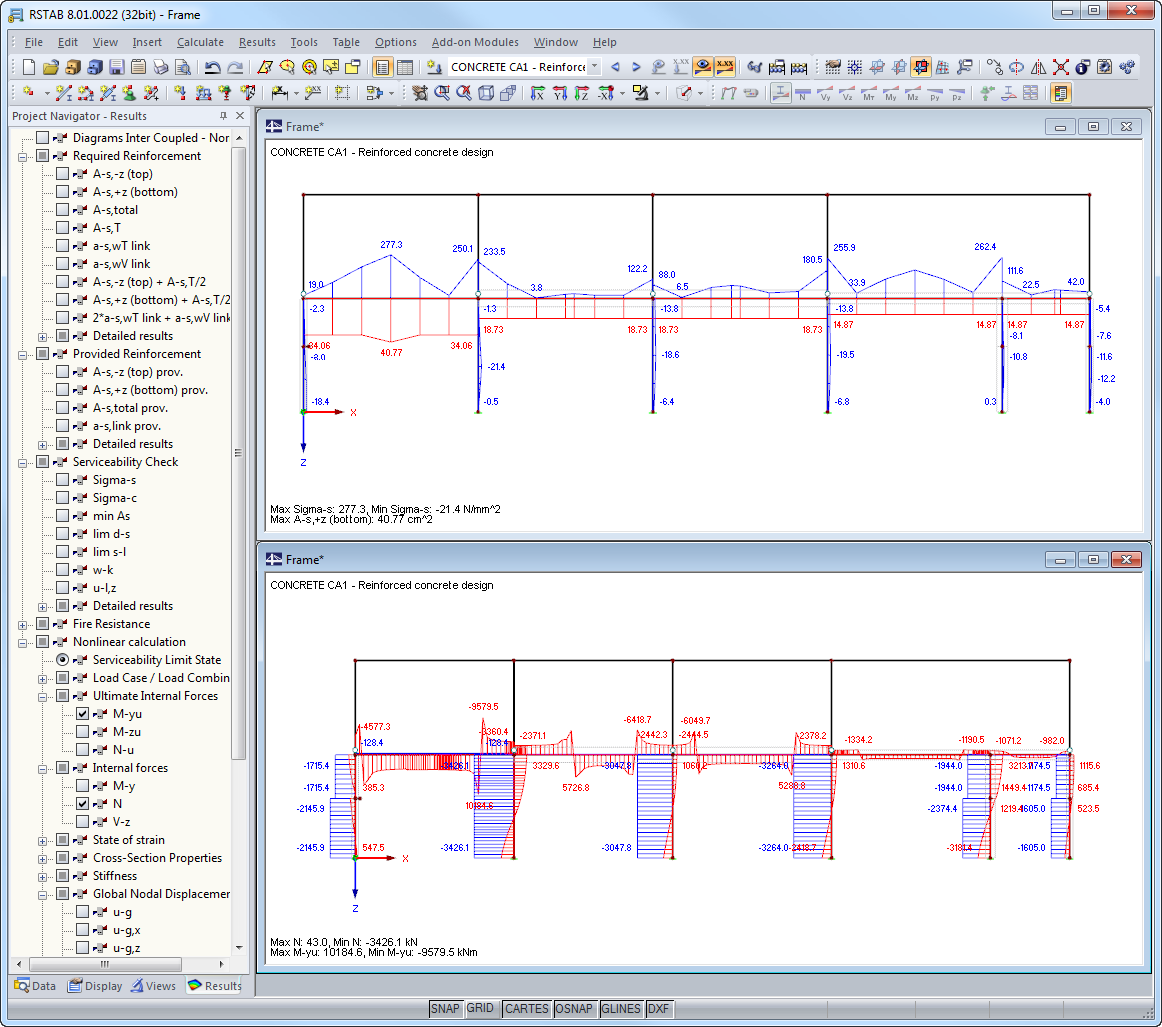Click the Open folder icon

coord(51,67)
